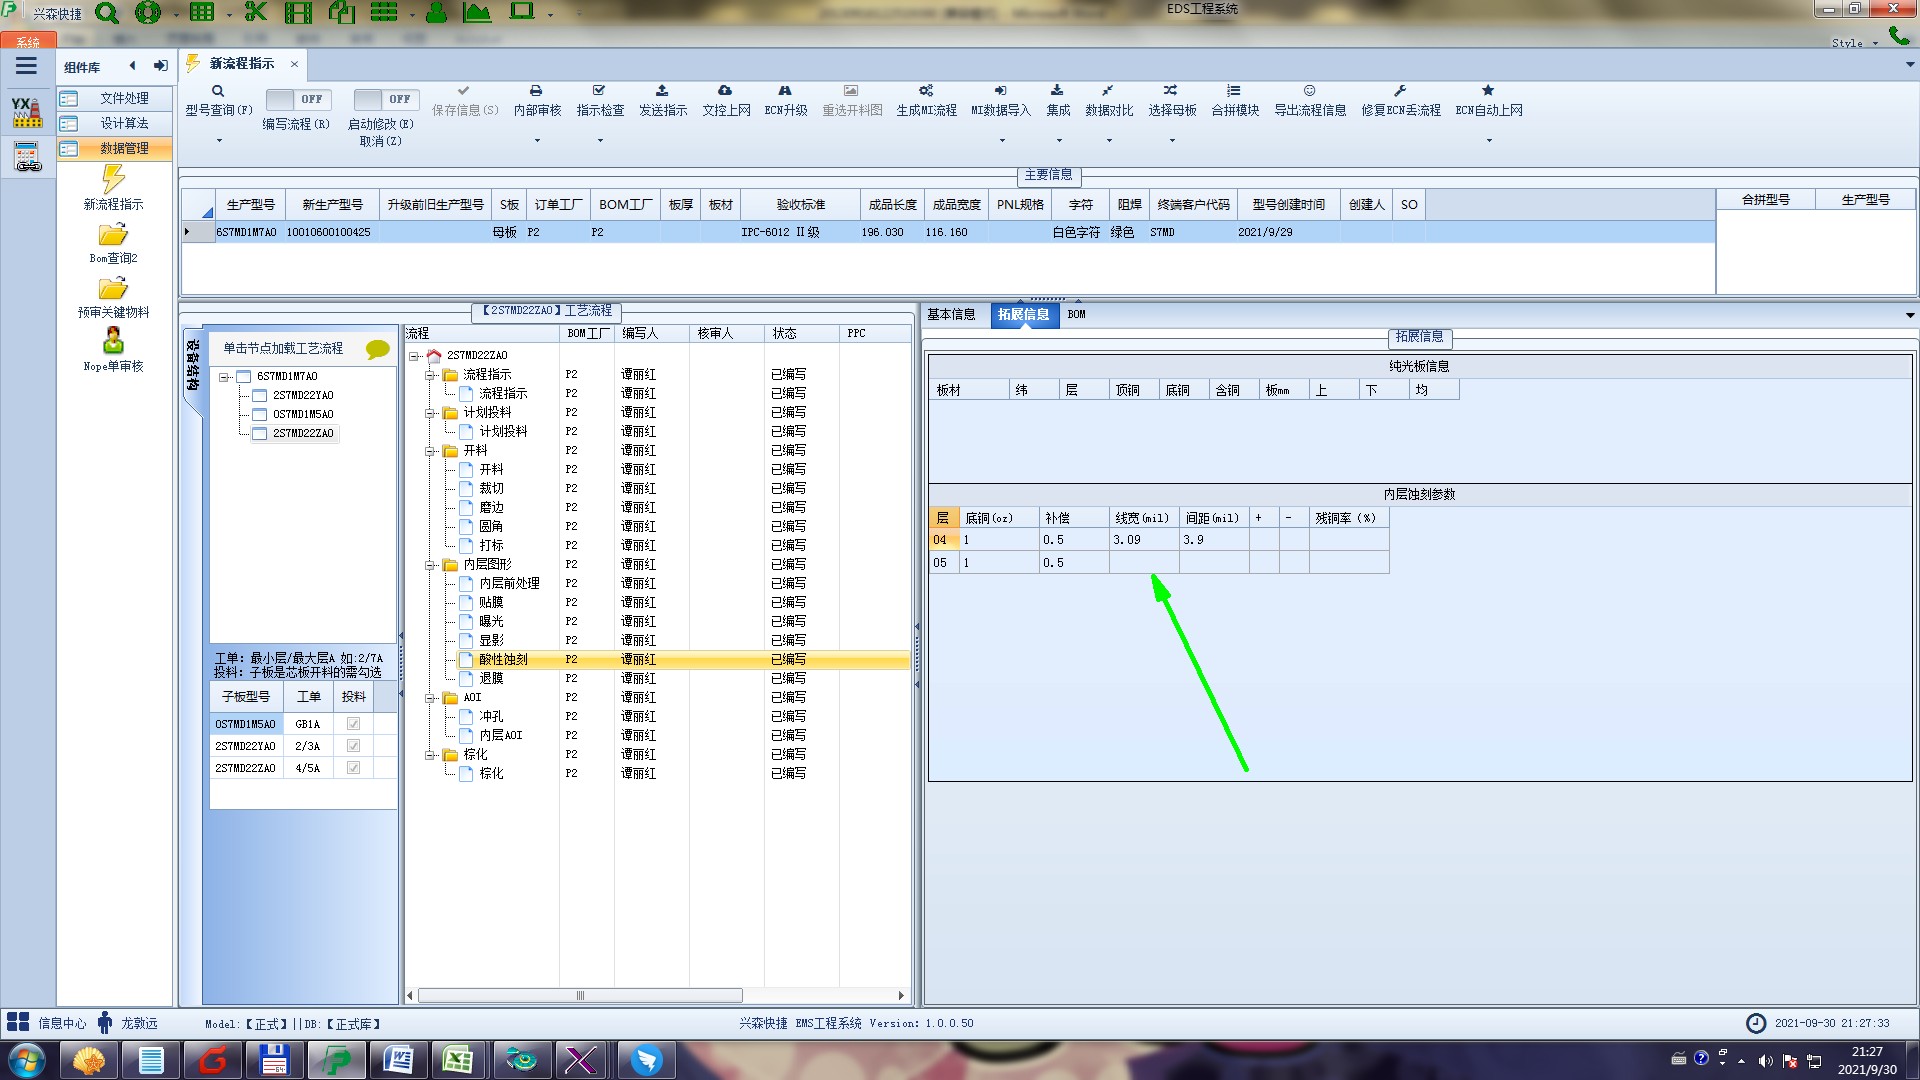This screenshot has height=1080, width=1920.
Task: Toggle 投料 checkbox for 0S7MD1M5A0
Action: coord(353,724)
